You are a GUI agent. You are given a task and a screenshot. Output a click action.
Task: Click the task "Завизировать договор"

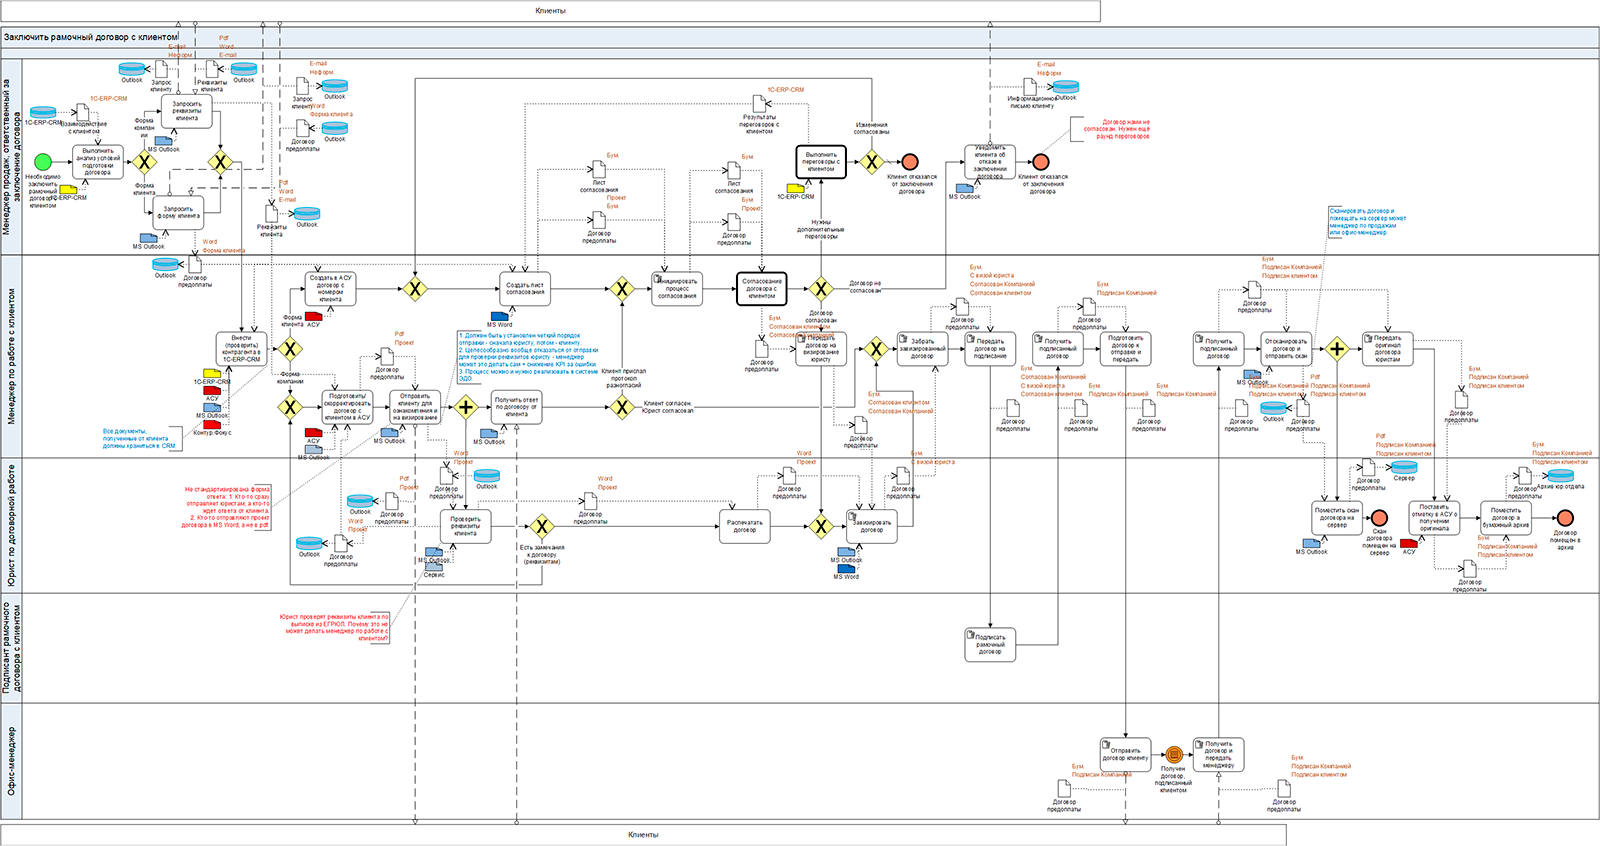872,526
